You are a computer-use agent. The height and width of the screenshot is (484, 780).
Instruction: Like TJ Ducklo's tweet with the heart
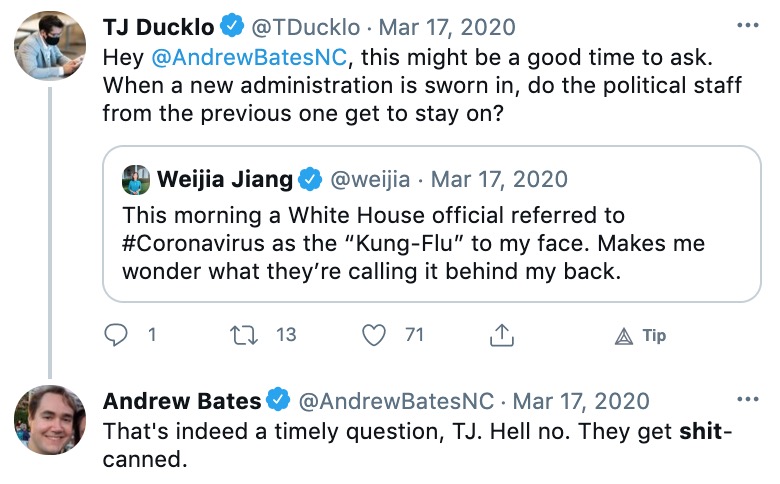click(x=374, y=336)
